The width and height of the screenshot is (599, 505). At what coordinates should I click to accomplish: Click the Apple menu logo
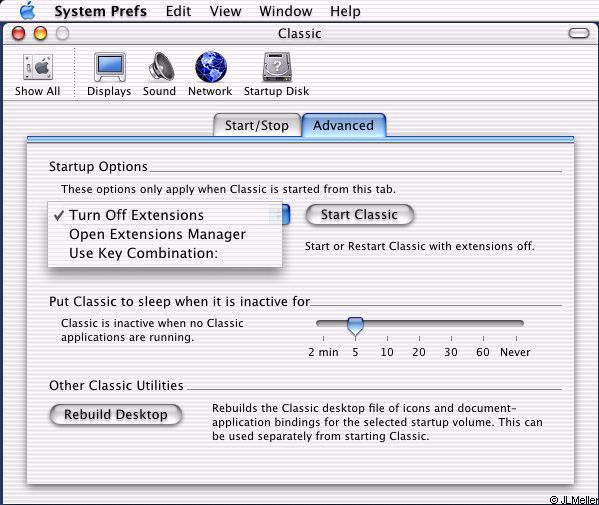(x=28, y=10)
